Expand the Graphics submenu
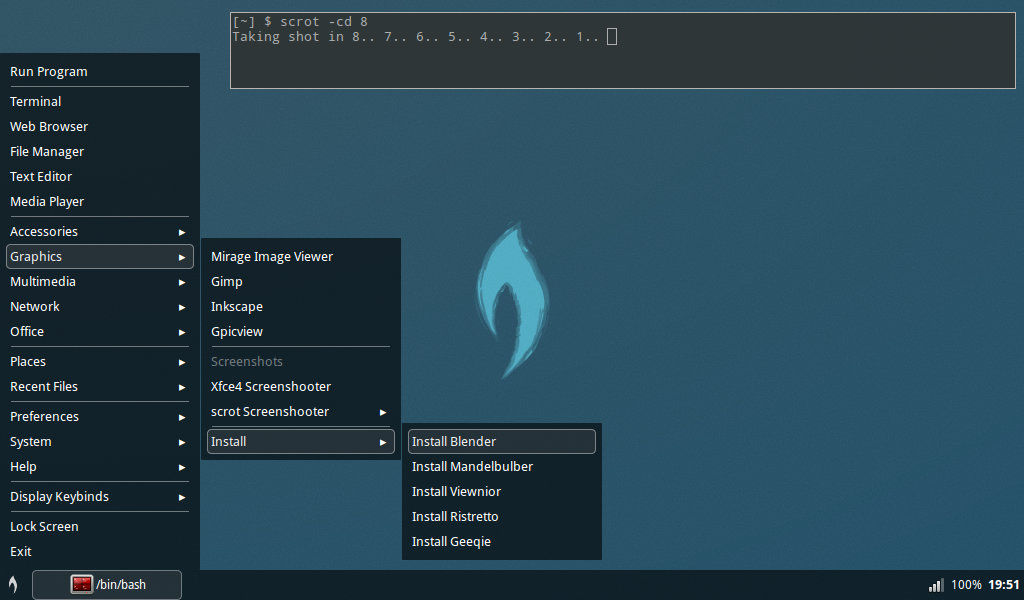 [99, 257]
